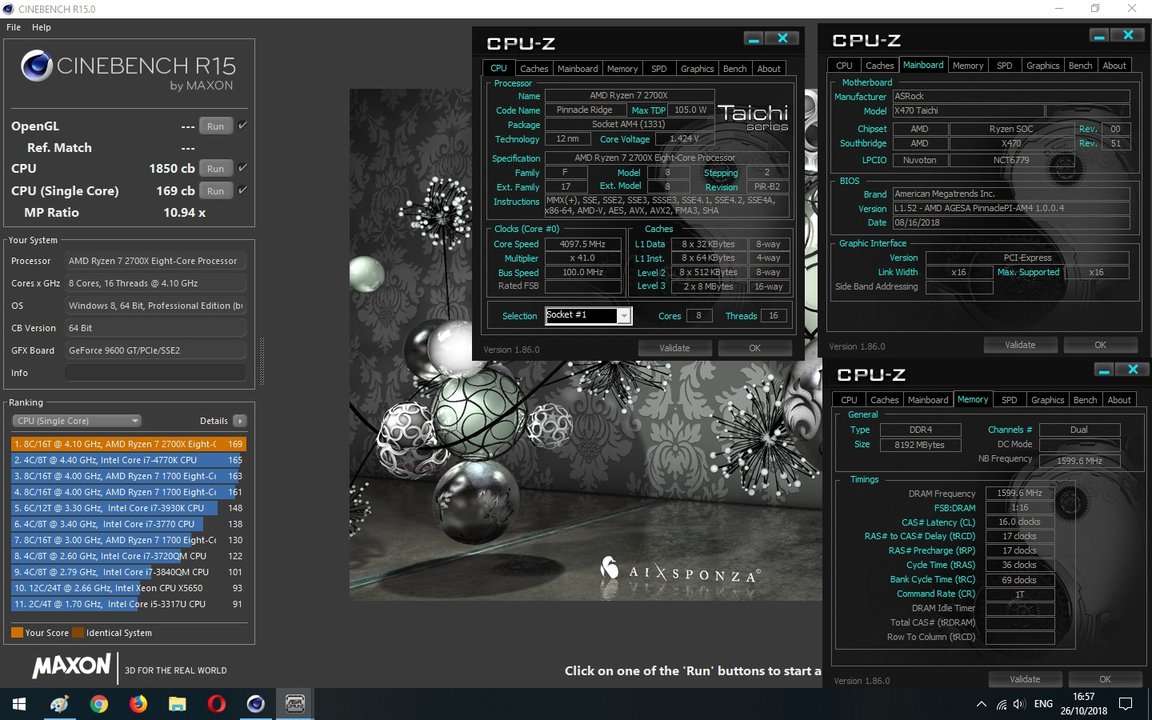Open the Ranking CPU (Single Core) dropdown
The height and width of the screenshot is (720, 1152).
pyautogui.click(x=76, y=421)
